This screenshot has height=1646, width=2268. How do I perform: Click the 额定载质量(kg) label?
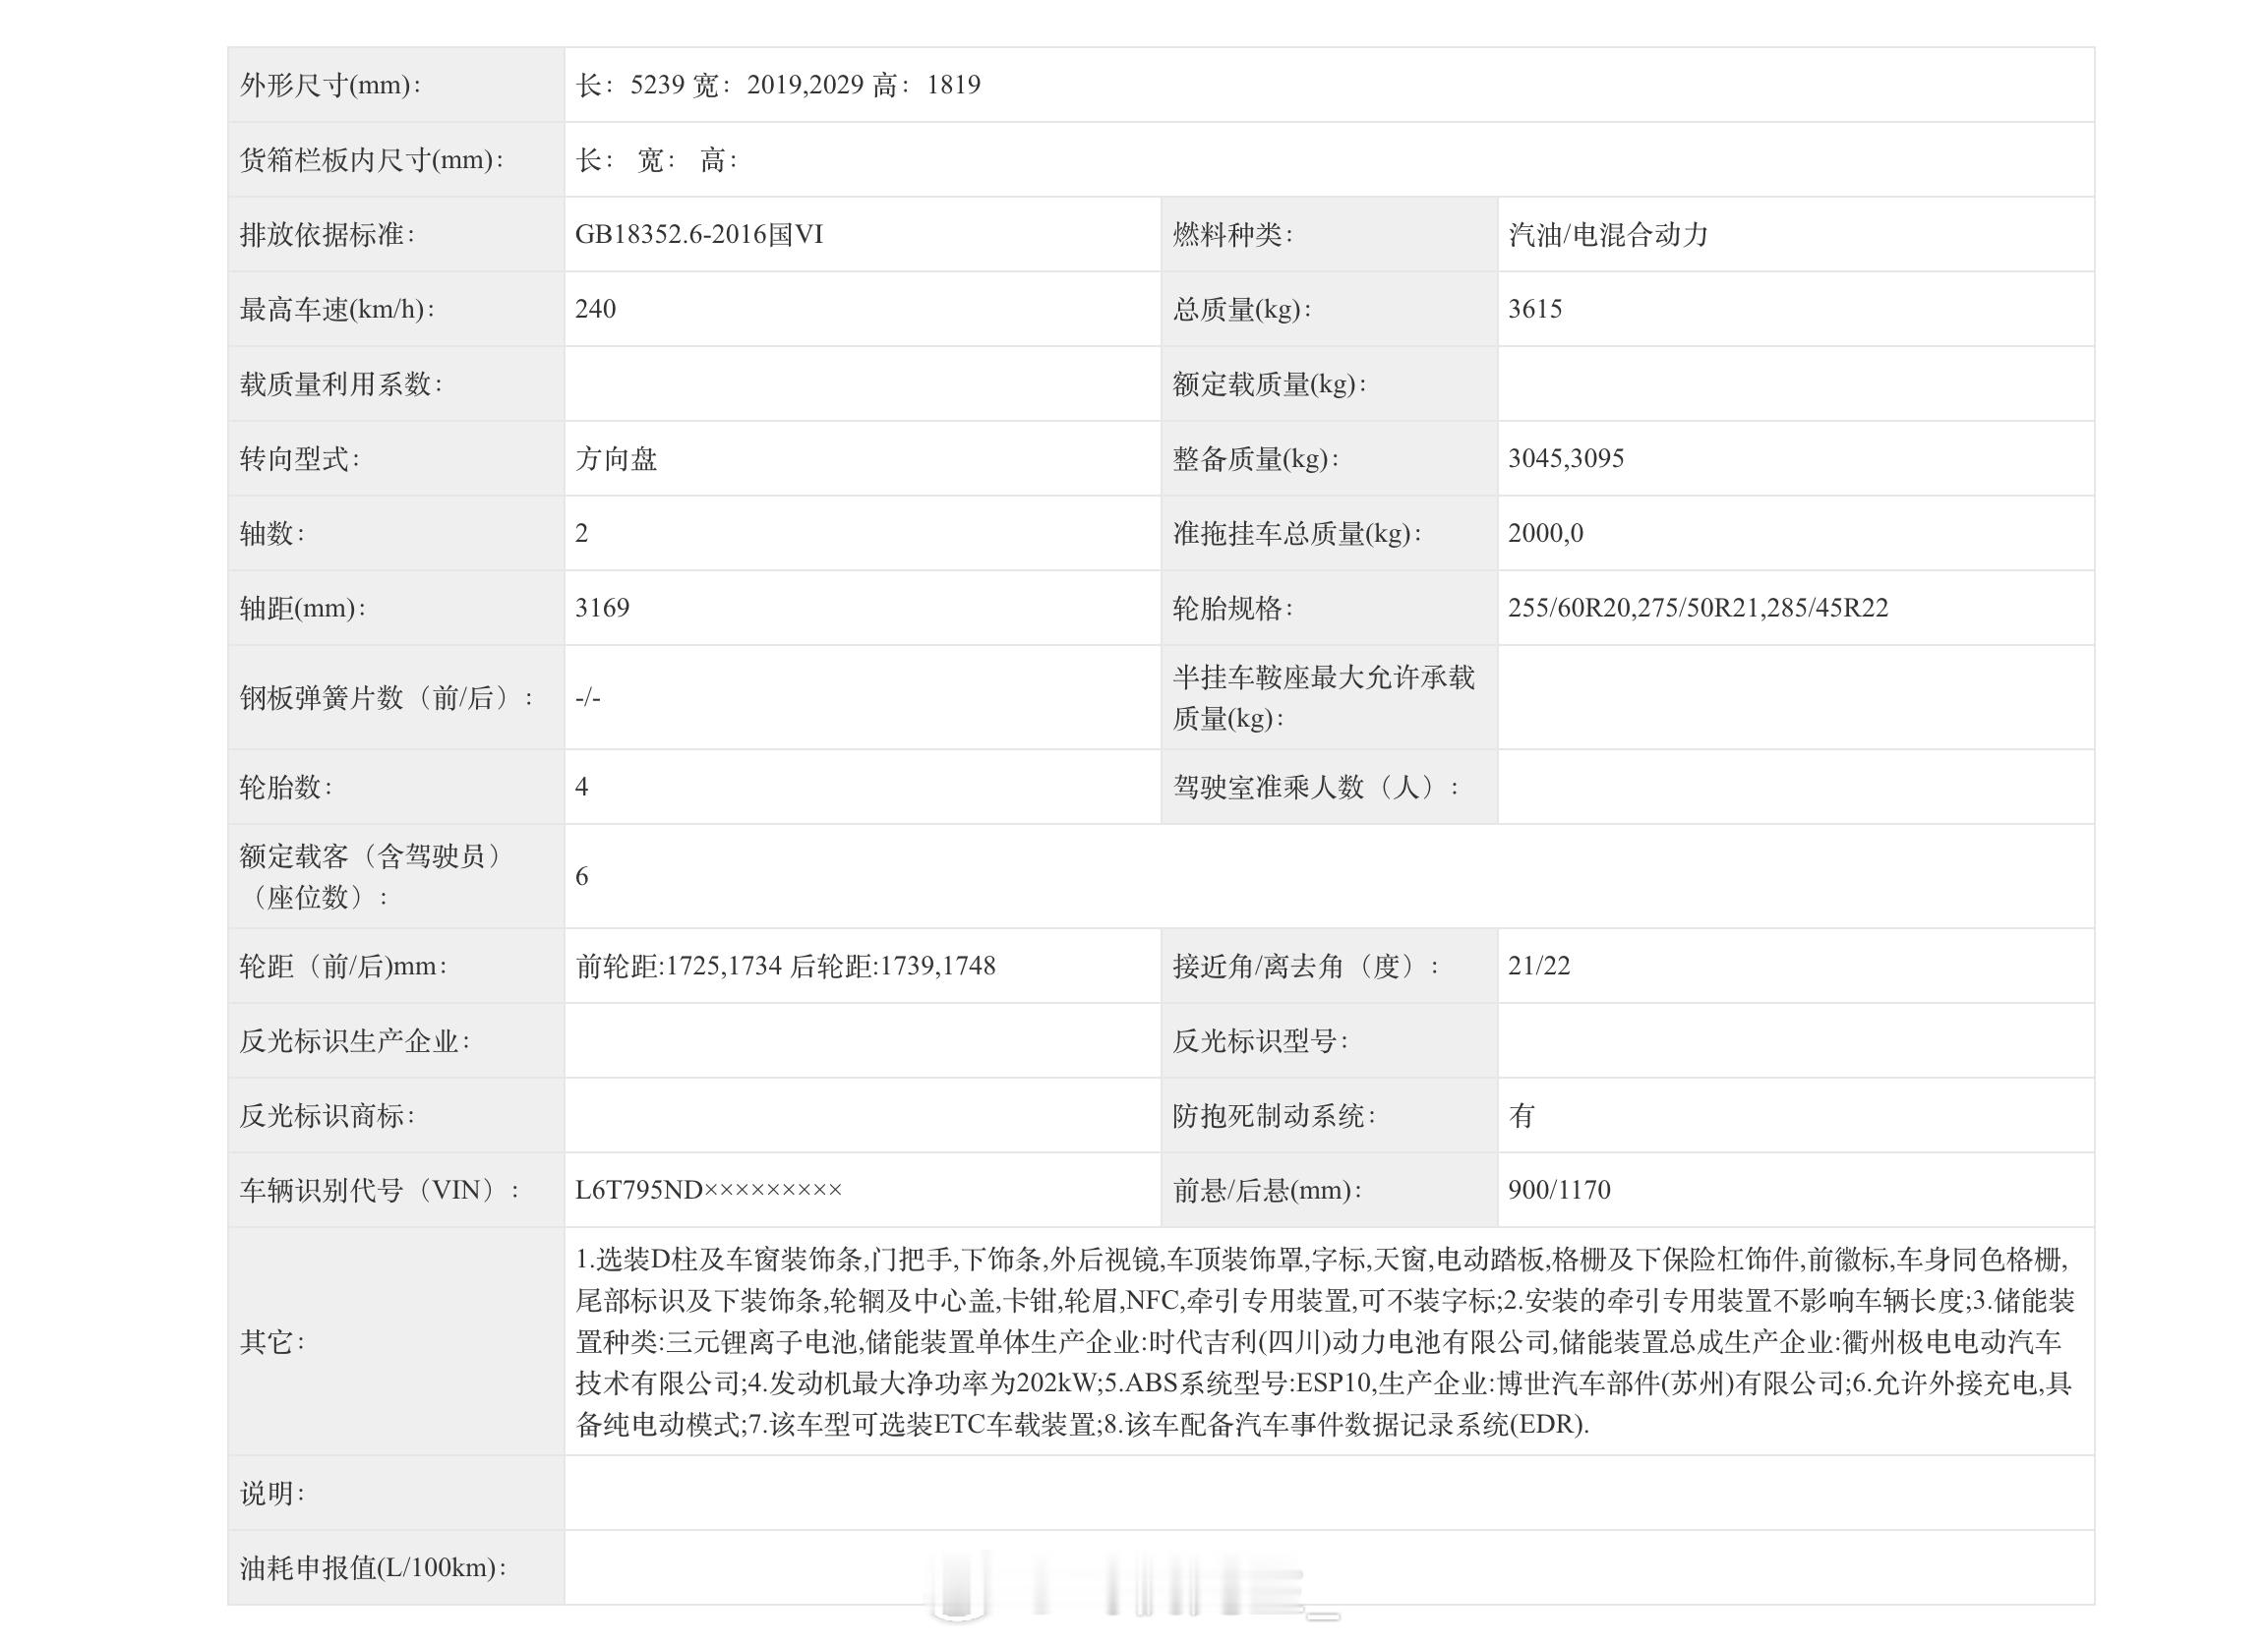(x=1269, y=384)
